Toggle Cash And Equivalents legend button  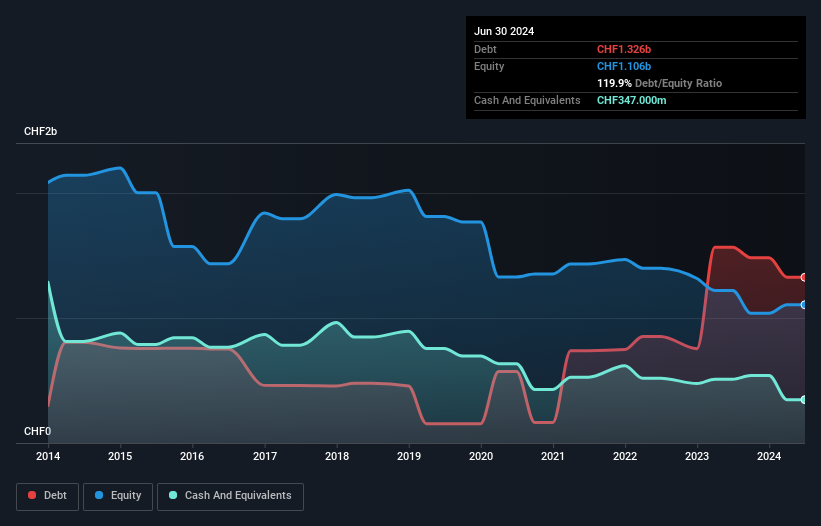(x=230, y=496)
